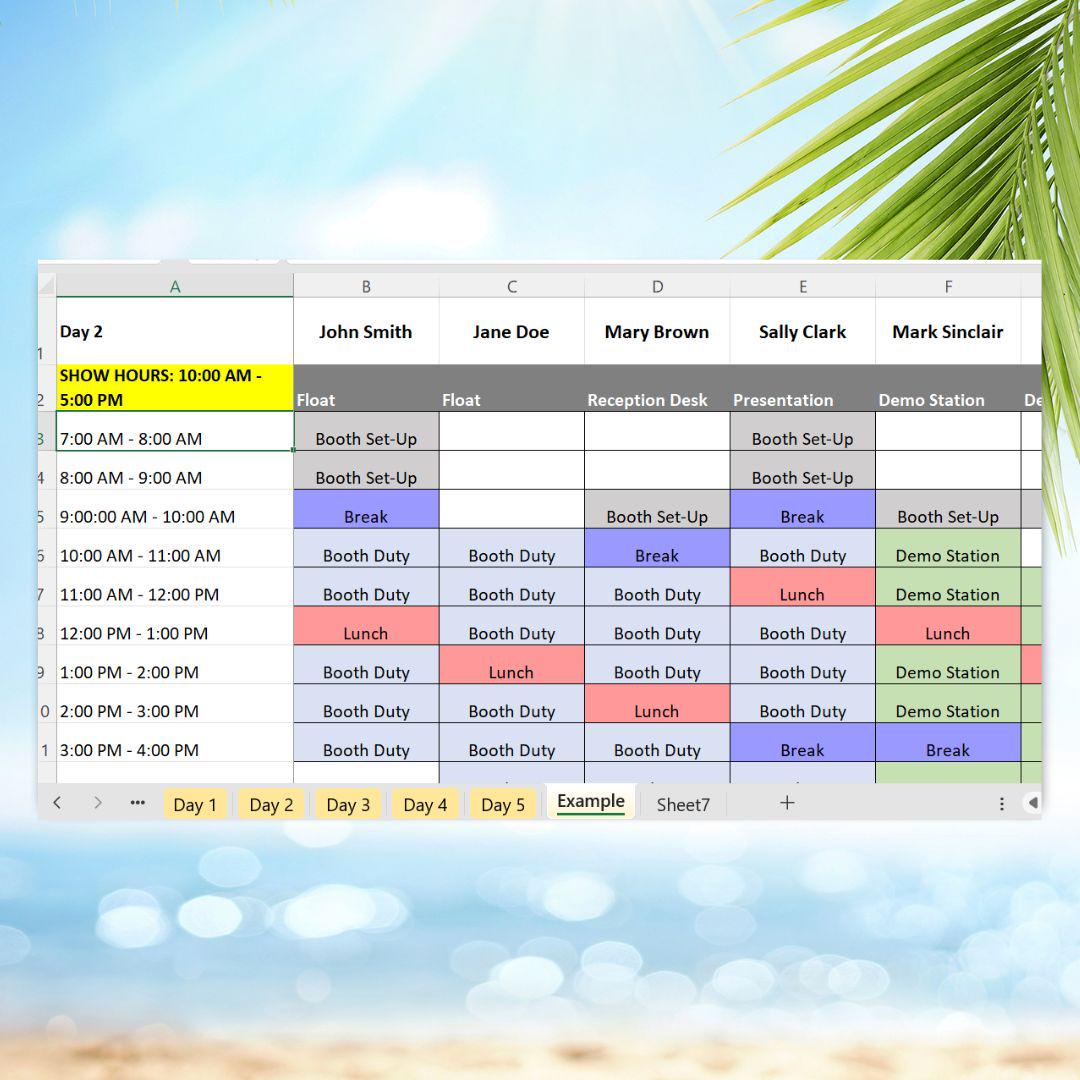Viewport: 1080px width, 1080px height.
Task: Open the all-sheets list via the ellipsis icon
Action: point(137,803)
